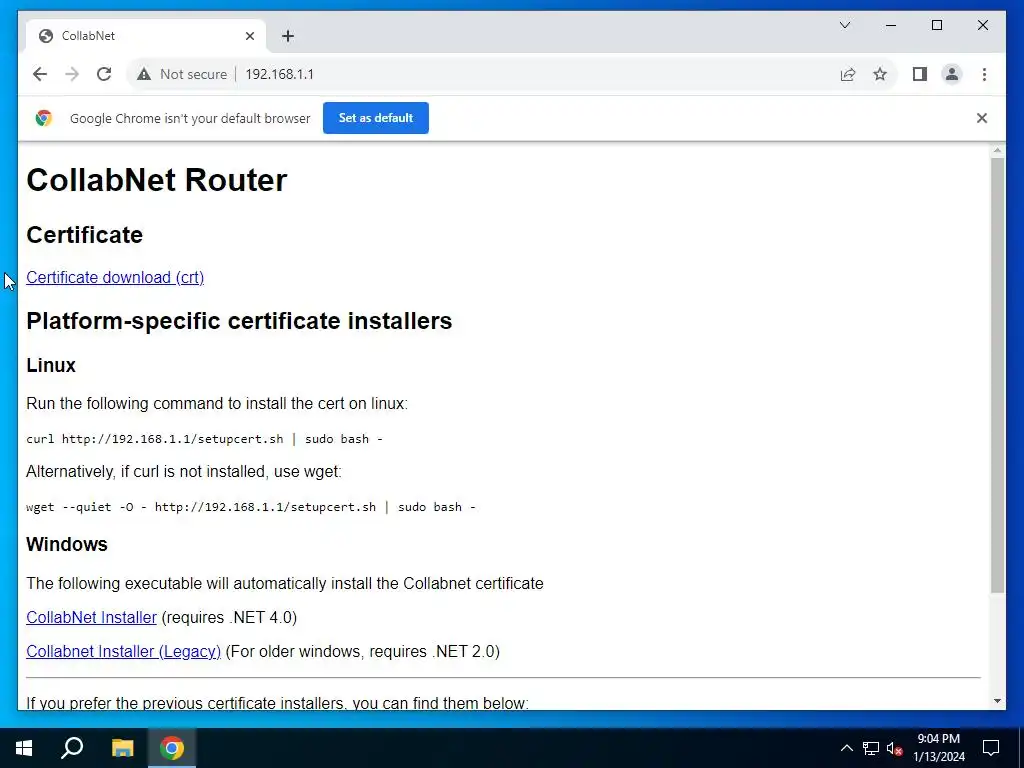Screen dimensions: 1024x768
Task: Minimize the Chrome window
Action: (x=891, y=25)
